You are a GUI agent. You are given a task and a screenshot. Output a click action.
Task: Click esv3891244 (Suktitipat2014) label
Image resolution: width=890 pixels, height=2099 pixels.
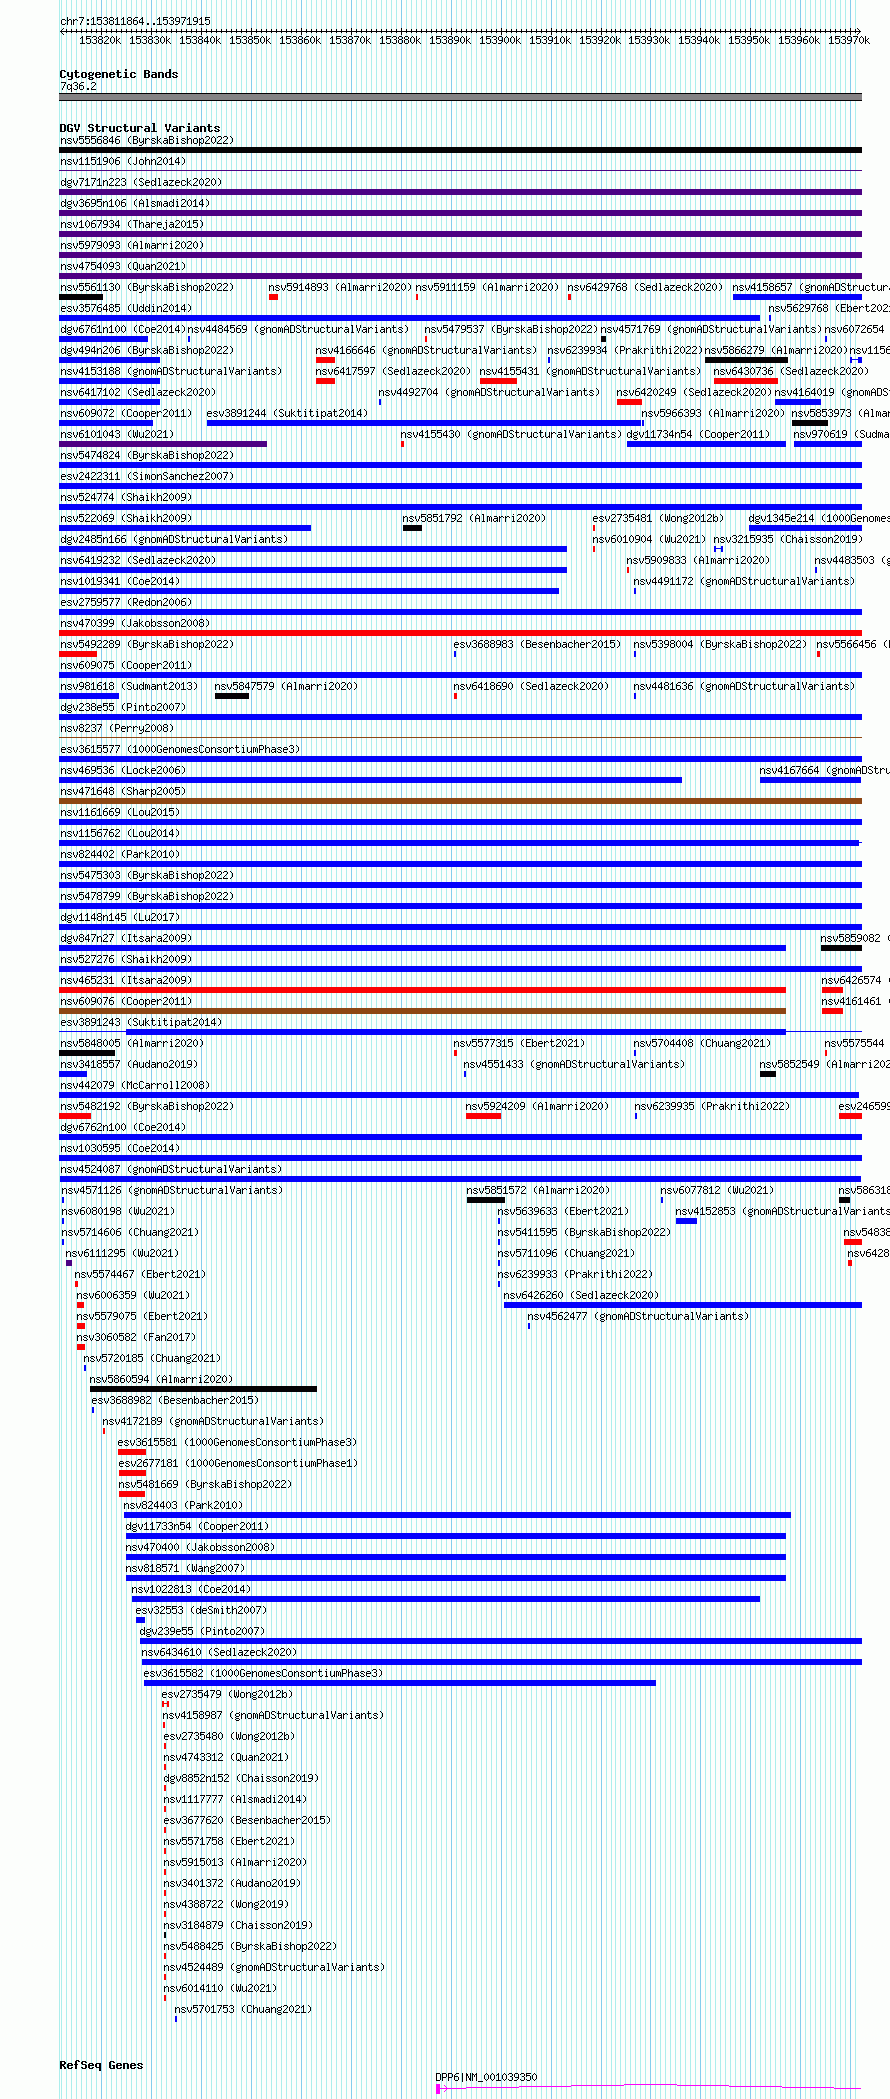coord(287,413)
